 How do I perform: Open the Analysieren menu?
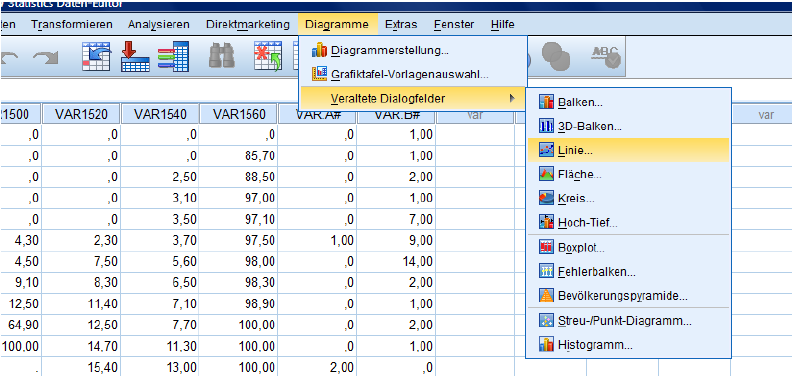pyautogui.click(x=159, y=24)
